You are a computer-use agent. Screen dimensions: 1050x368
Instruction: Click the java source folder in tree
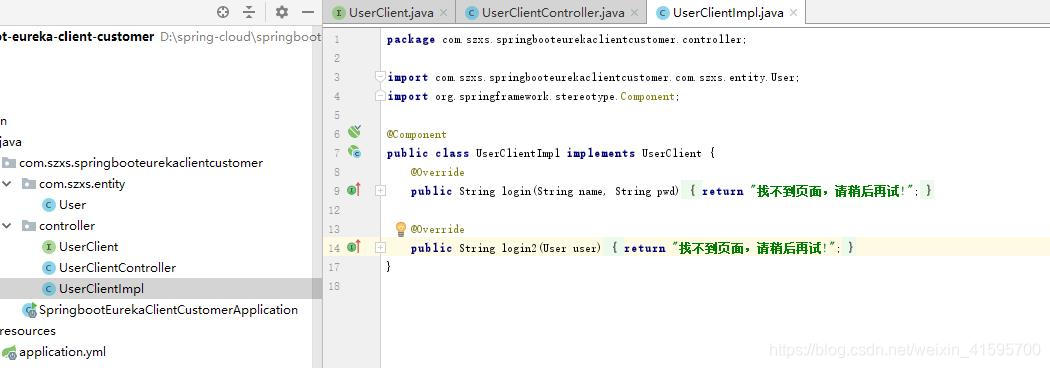click(11, 142)
